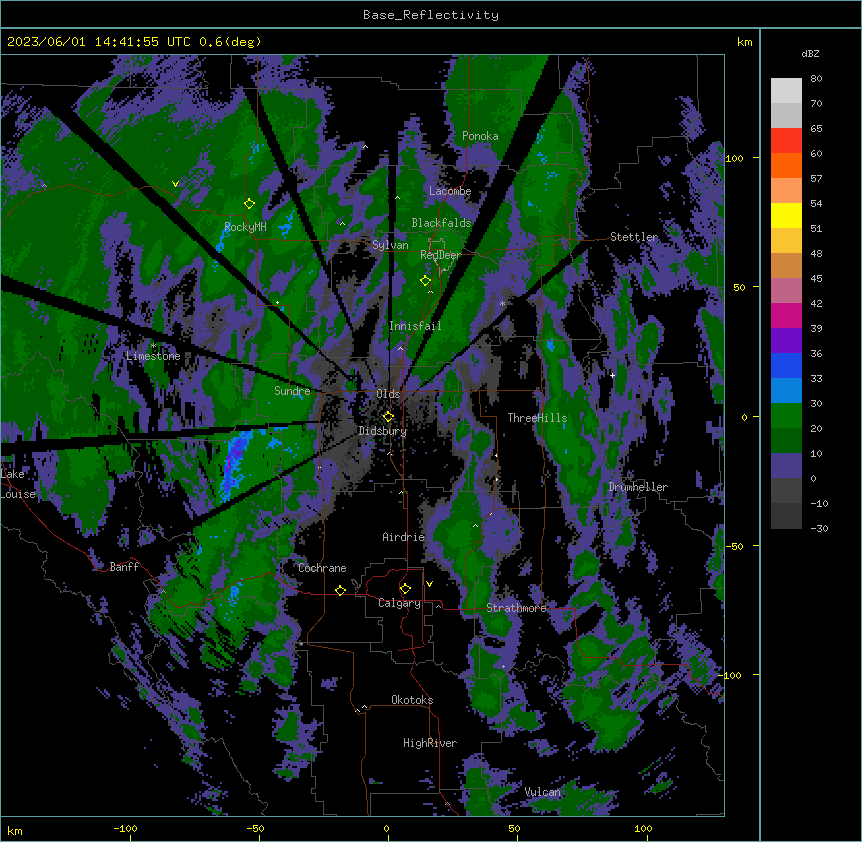Image resolution: width=862 pixels, height=842 pixels.
Task: Select the -100 tick label on right axis
Action: coord(731,675)
